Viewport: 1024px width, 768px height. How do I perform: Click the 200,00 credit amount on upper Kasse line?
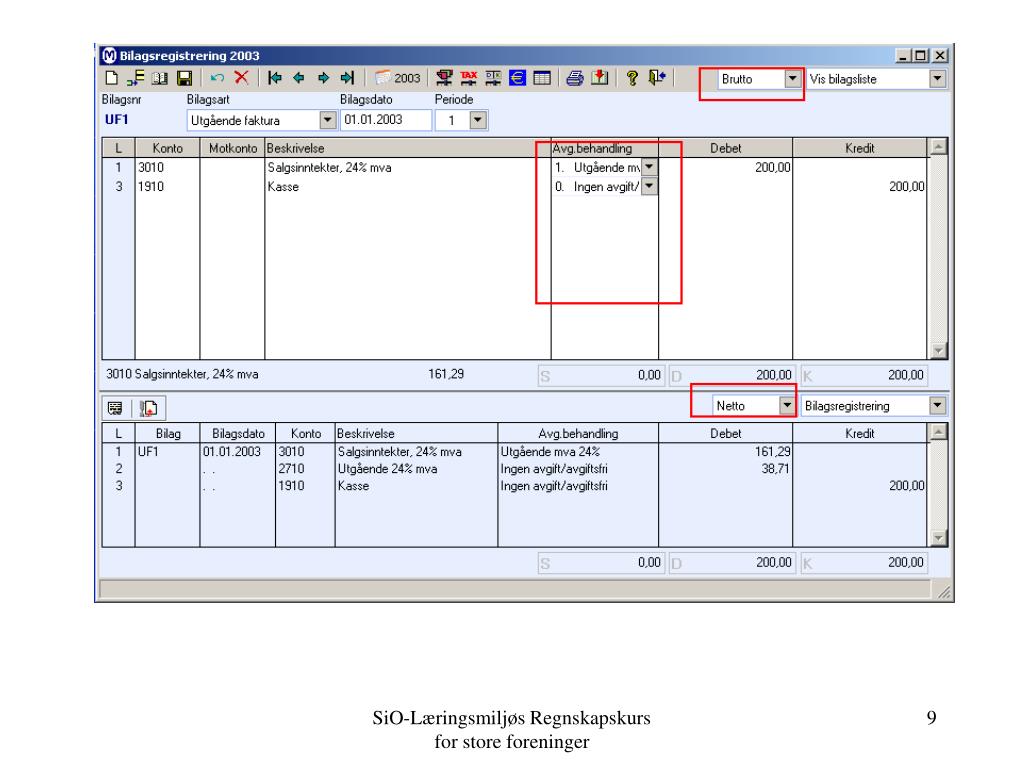(x=906, y=187)
